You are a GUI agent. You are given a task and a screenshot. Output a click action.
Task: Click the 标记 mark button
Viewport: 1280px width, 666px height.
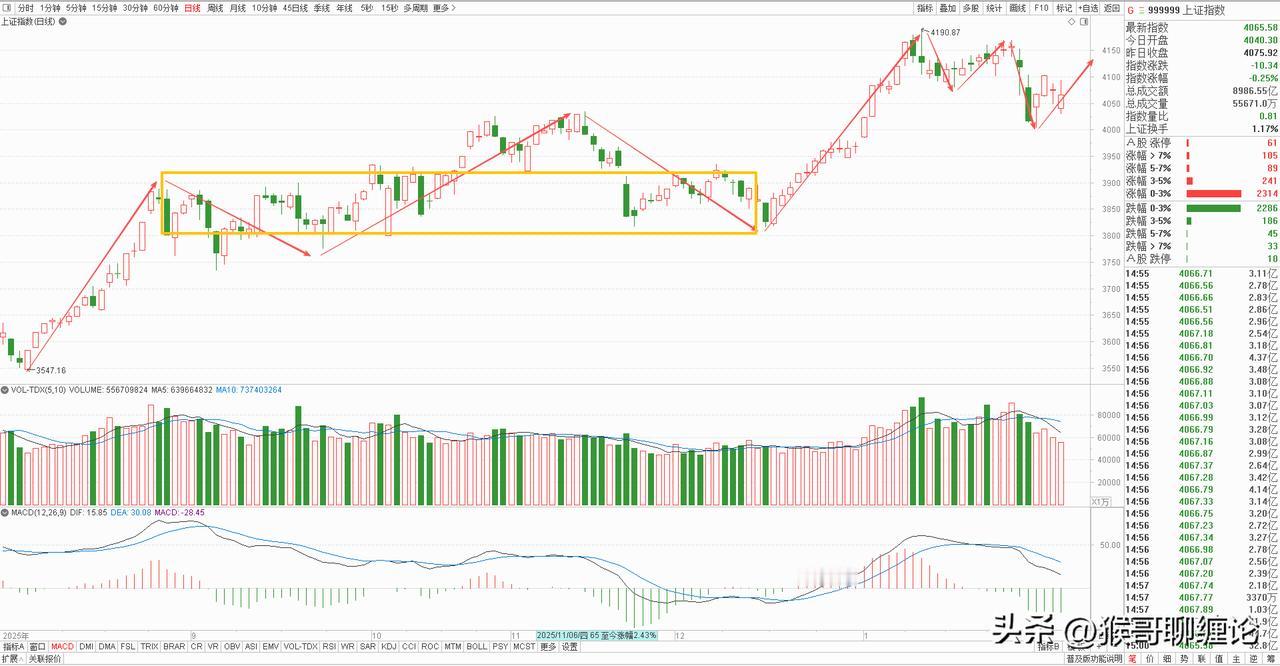[1064, 8]
